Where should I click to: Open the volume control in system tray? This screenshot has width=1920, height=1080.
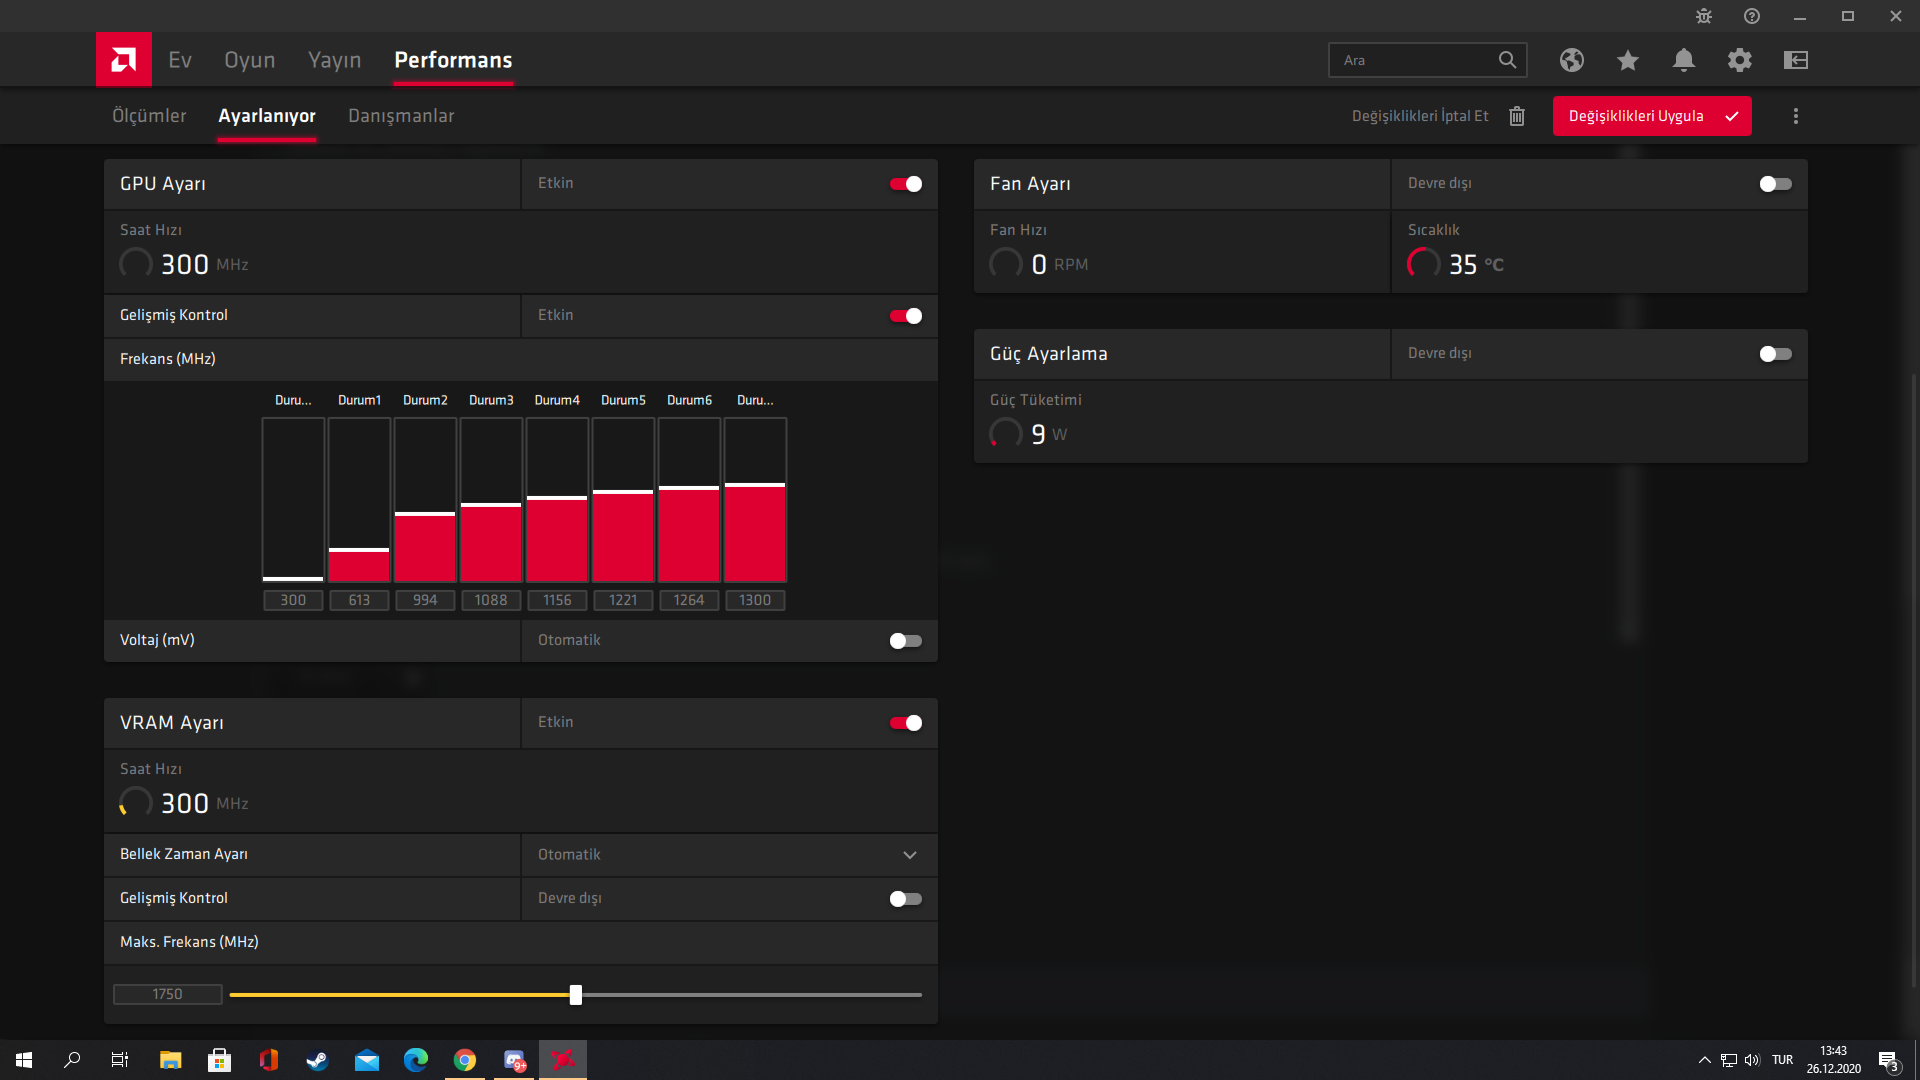pos(1752,1060)
